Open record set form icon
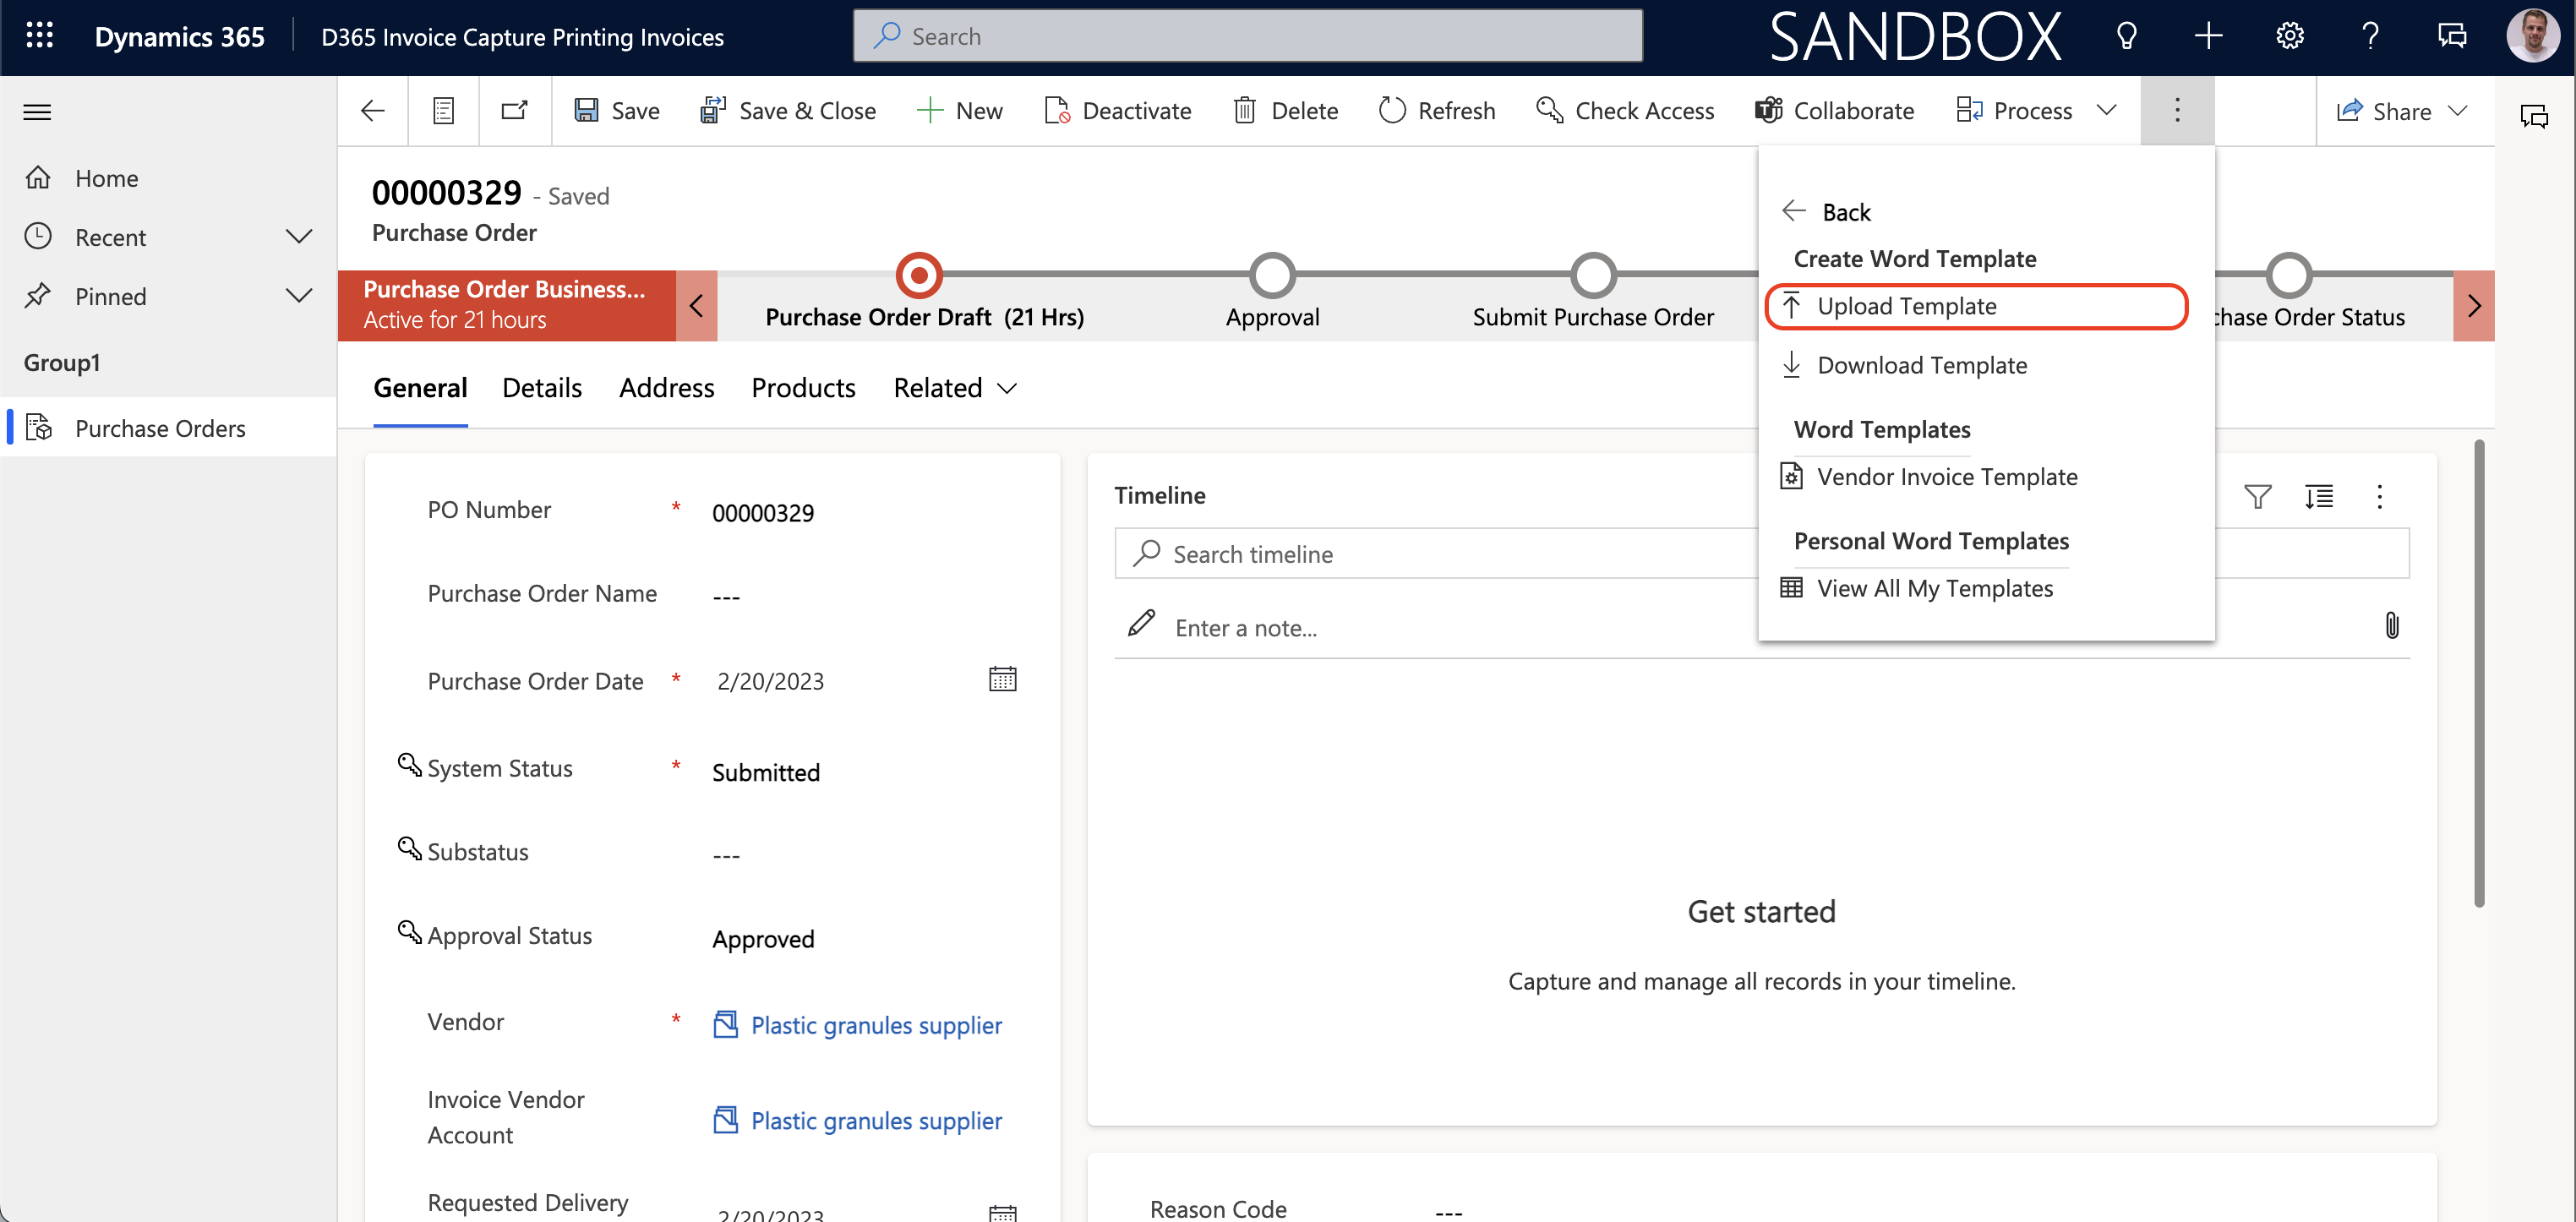2576x1222 pixels. [x=443, y=111]
